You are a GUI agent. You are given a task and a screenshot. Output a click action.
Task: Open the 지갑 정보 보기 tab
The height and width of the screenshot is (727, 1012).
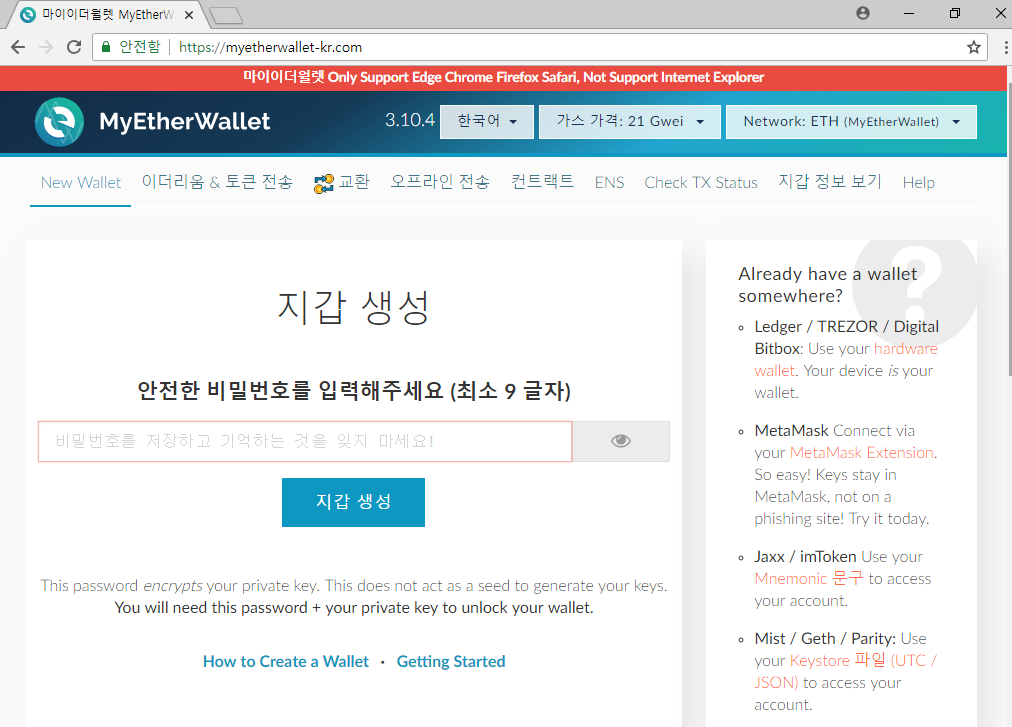(x=830, y=182)
